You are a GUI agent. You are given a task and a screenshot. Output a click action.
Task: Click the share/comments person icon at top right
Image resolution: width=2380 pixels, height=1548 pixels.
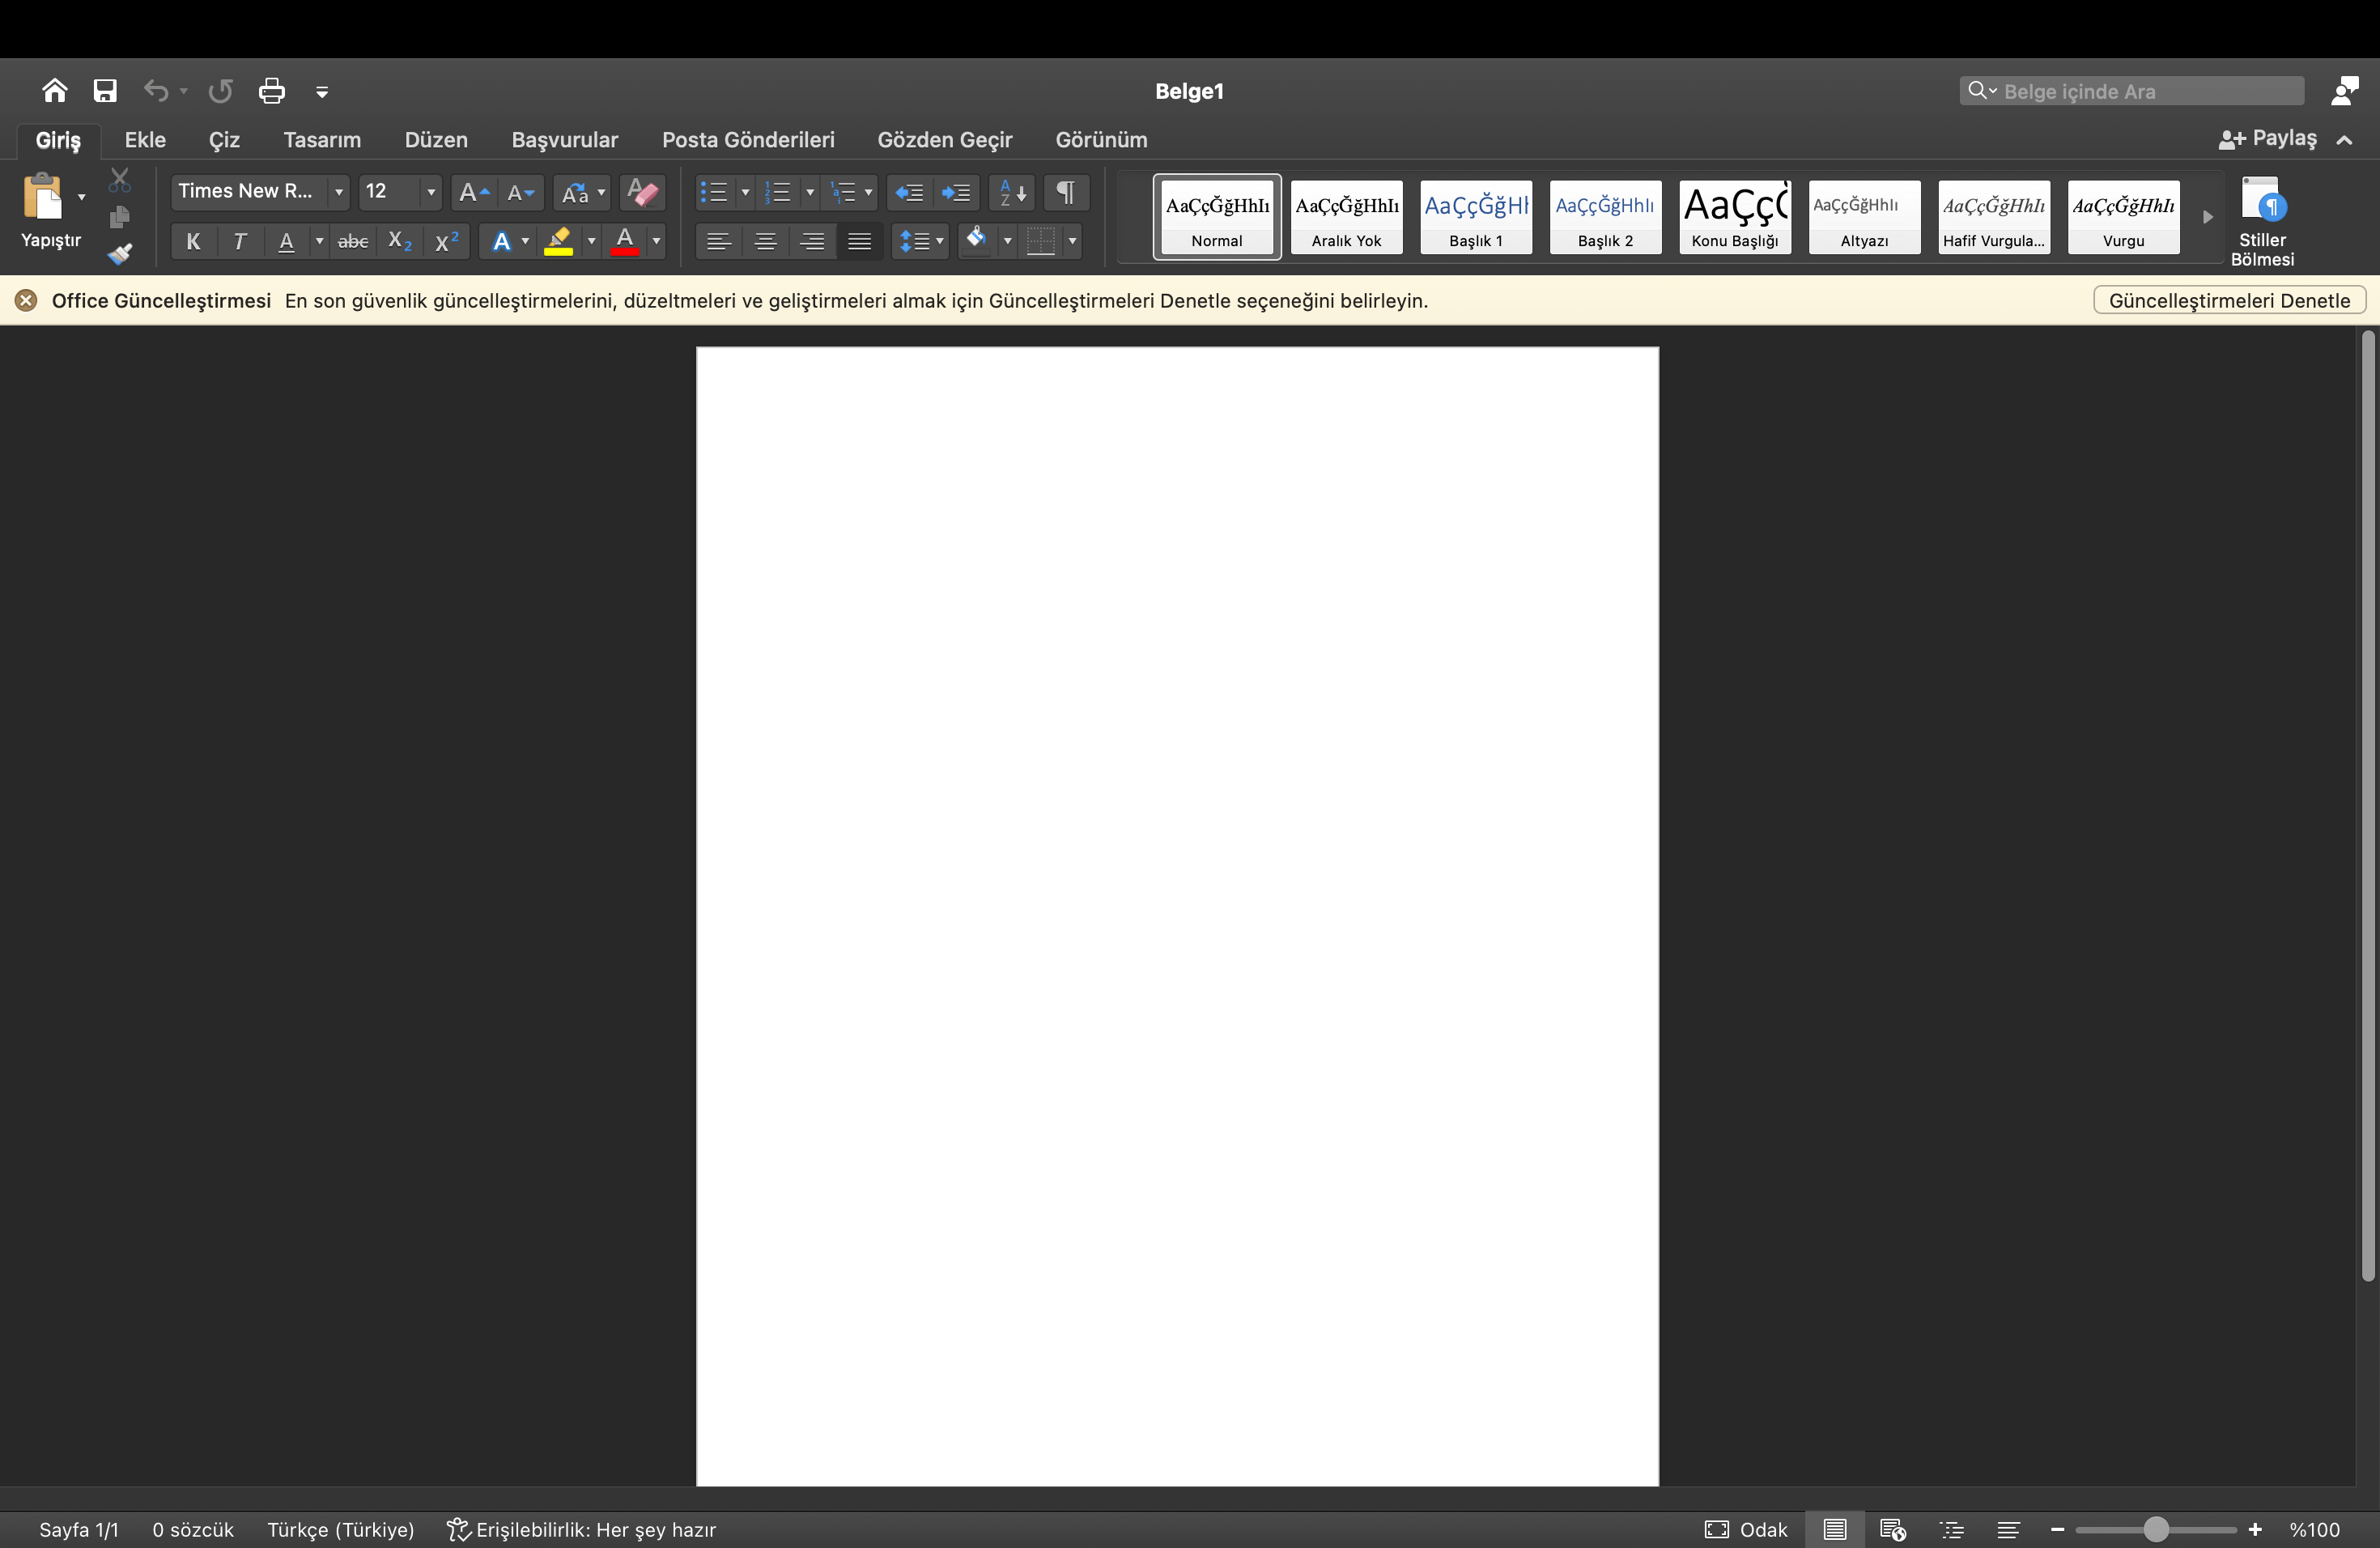(2344, 91)
